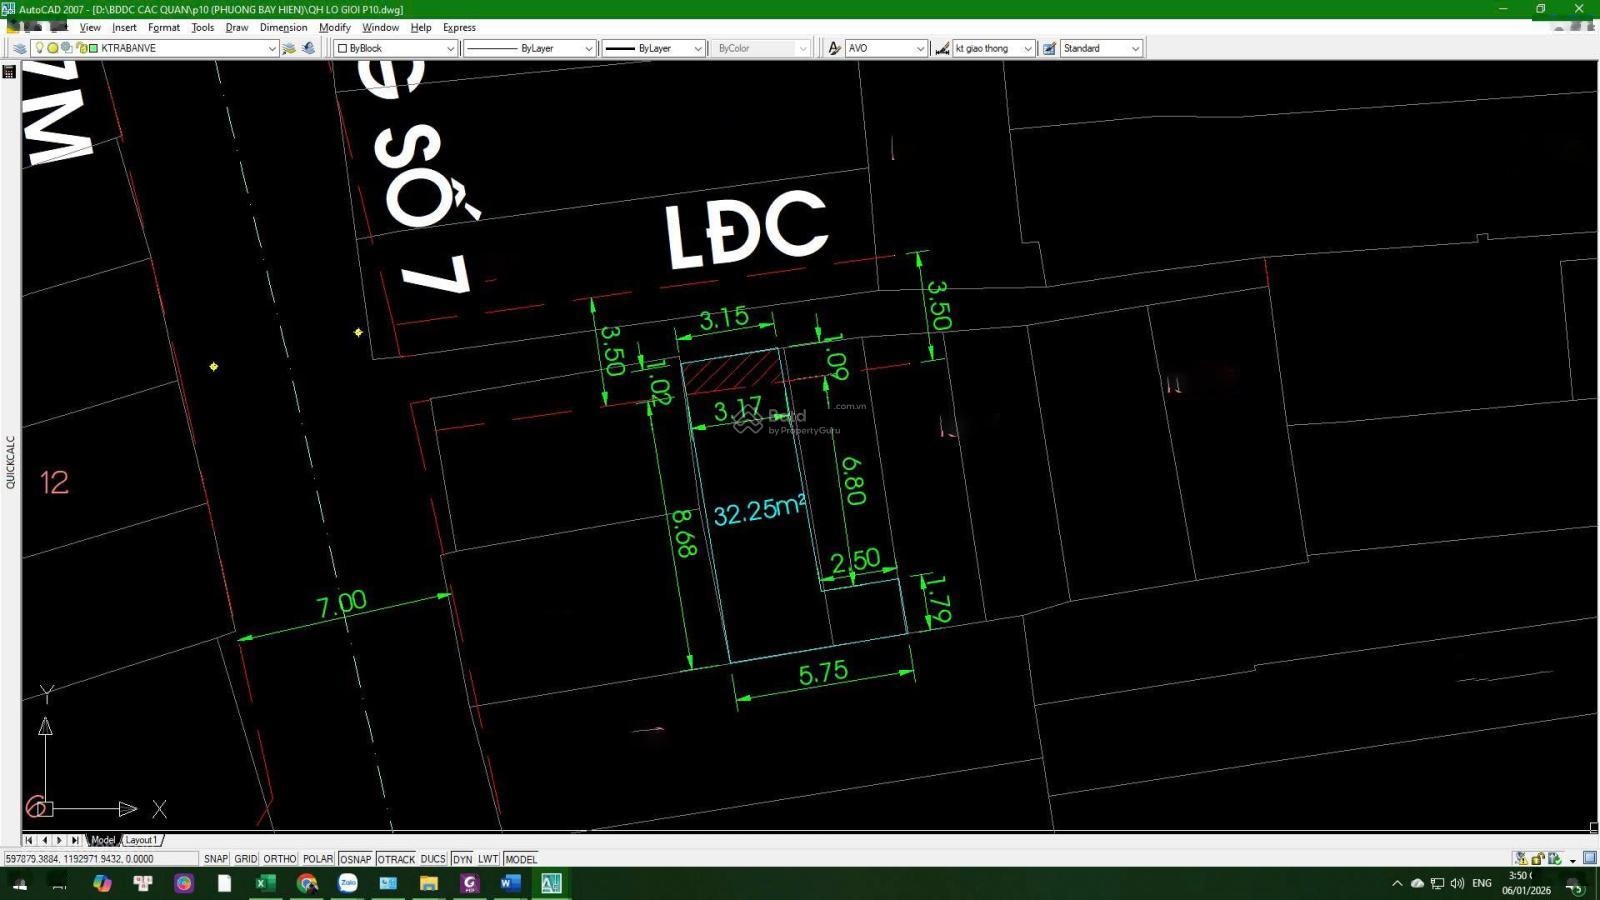1600x900 pixels.
Task: Open the Text Style manager icon
Action: click(x=834, y=48)
